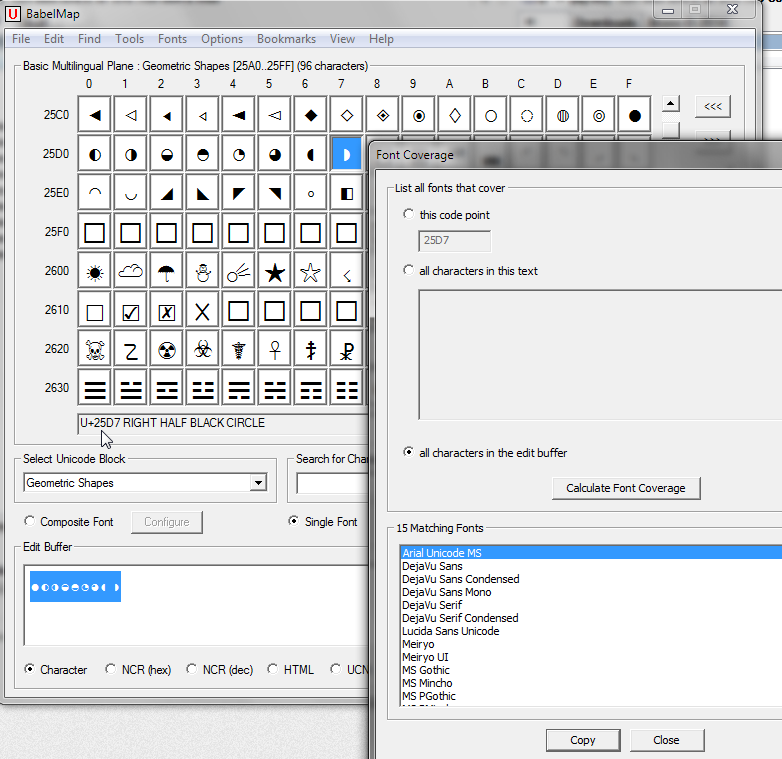Select MS Mincho in the font list

click(x=591, y=683)
